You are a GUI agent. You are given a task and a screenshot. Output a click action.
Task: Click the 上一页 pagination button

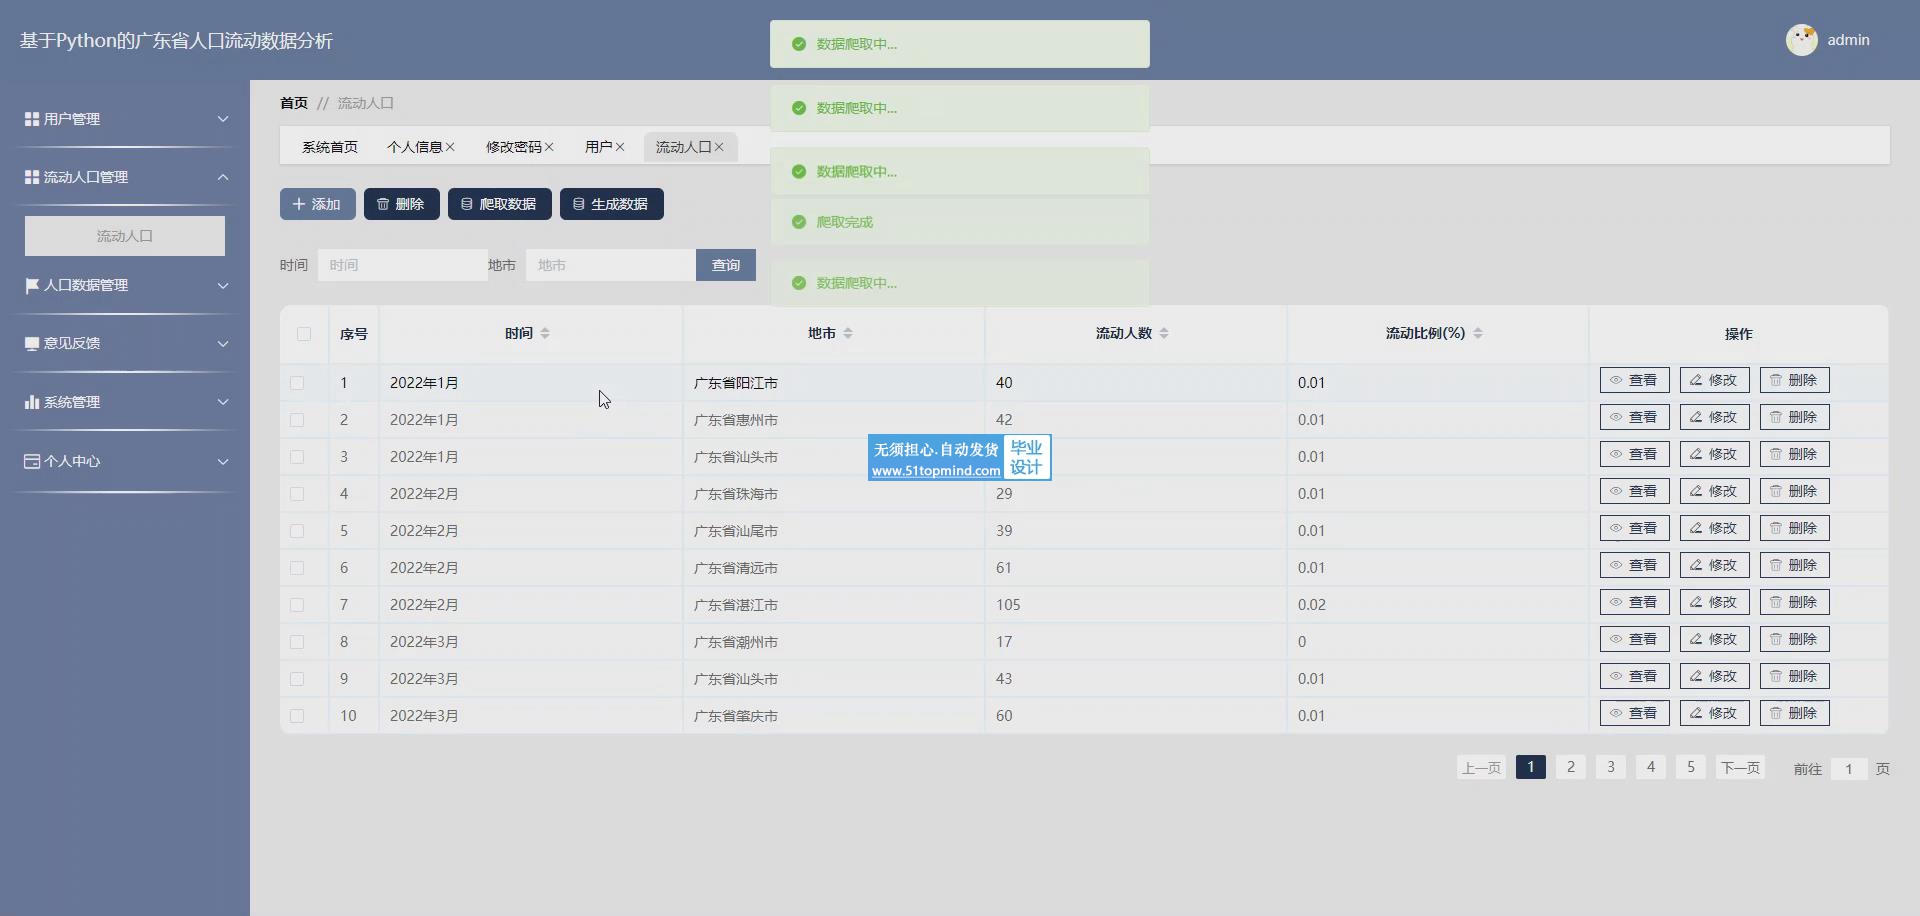(x=1481, y=767)
